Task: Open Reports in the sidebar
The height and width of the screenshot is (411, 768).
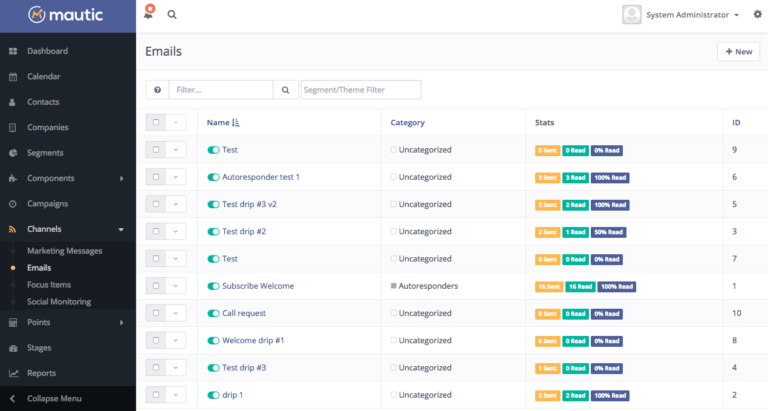Action: point(41,373)
